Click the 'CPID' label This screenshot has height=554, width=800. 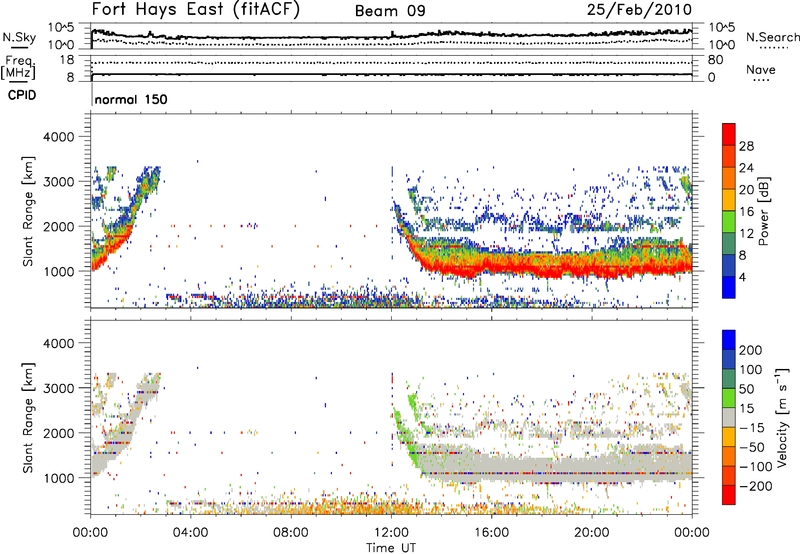point(22,95)
